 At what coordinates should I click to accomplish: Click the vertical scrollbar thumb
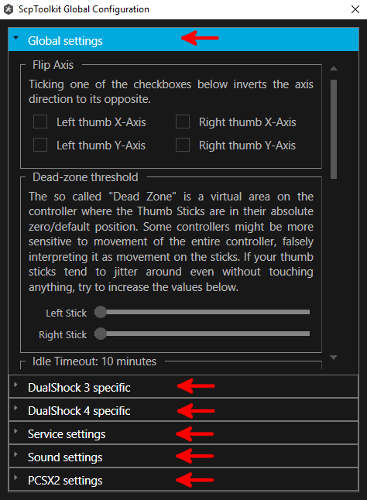[x=334, y=129]
